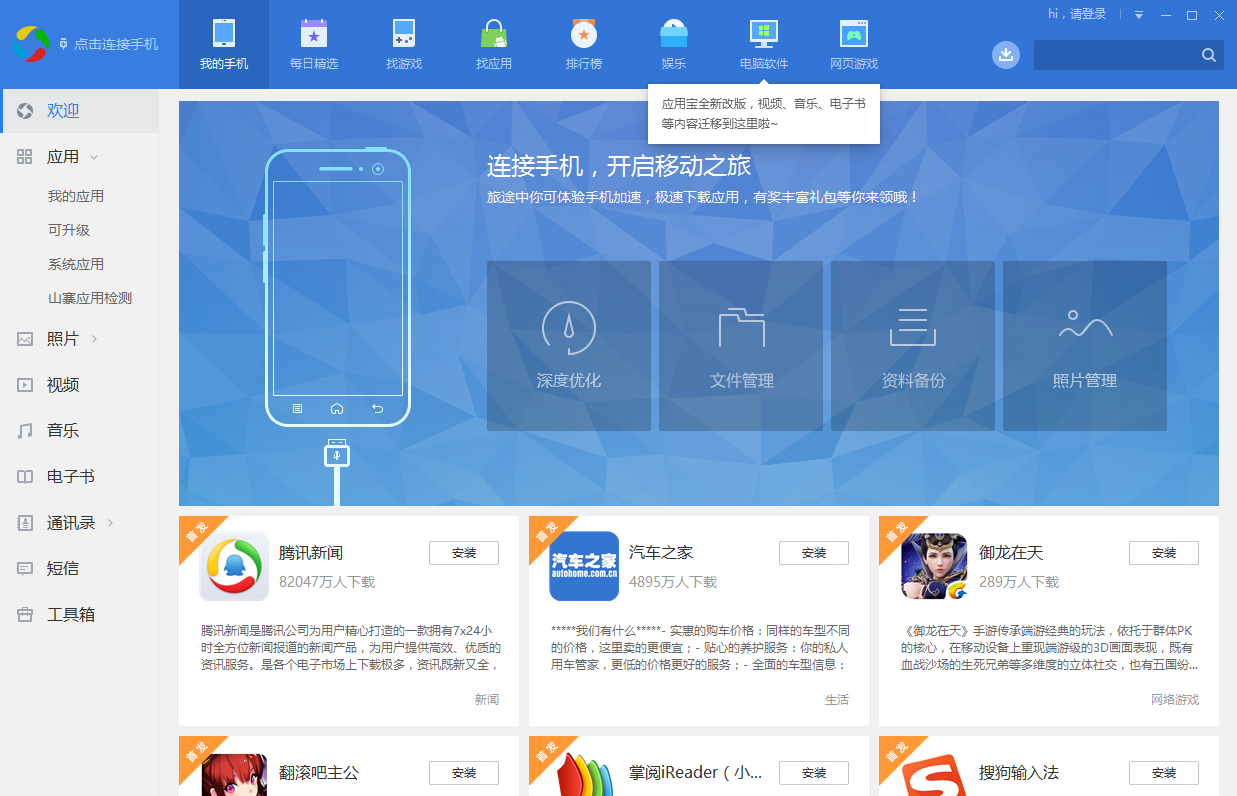The width and height of the screenshot is (1237, 796).
Task: Switch to the 找游戏 tab
Action: pos(404,44)
